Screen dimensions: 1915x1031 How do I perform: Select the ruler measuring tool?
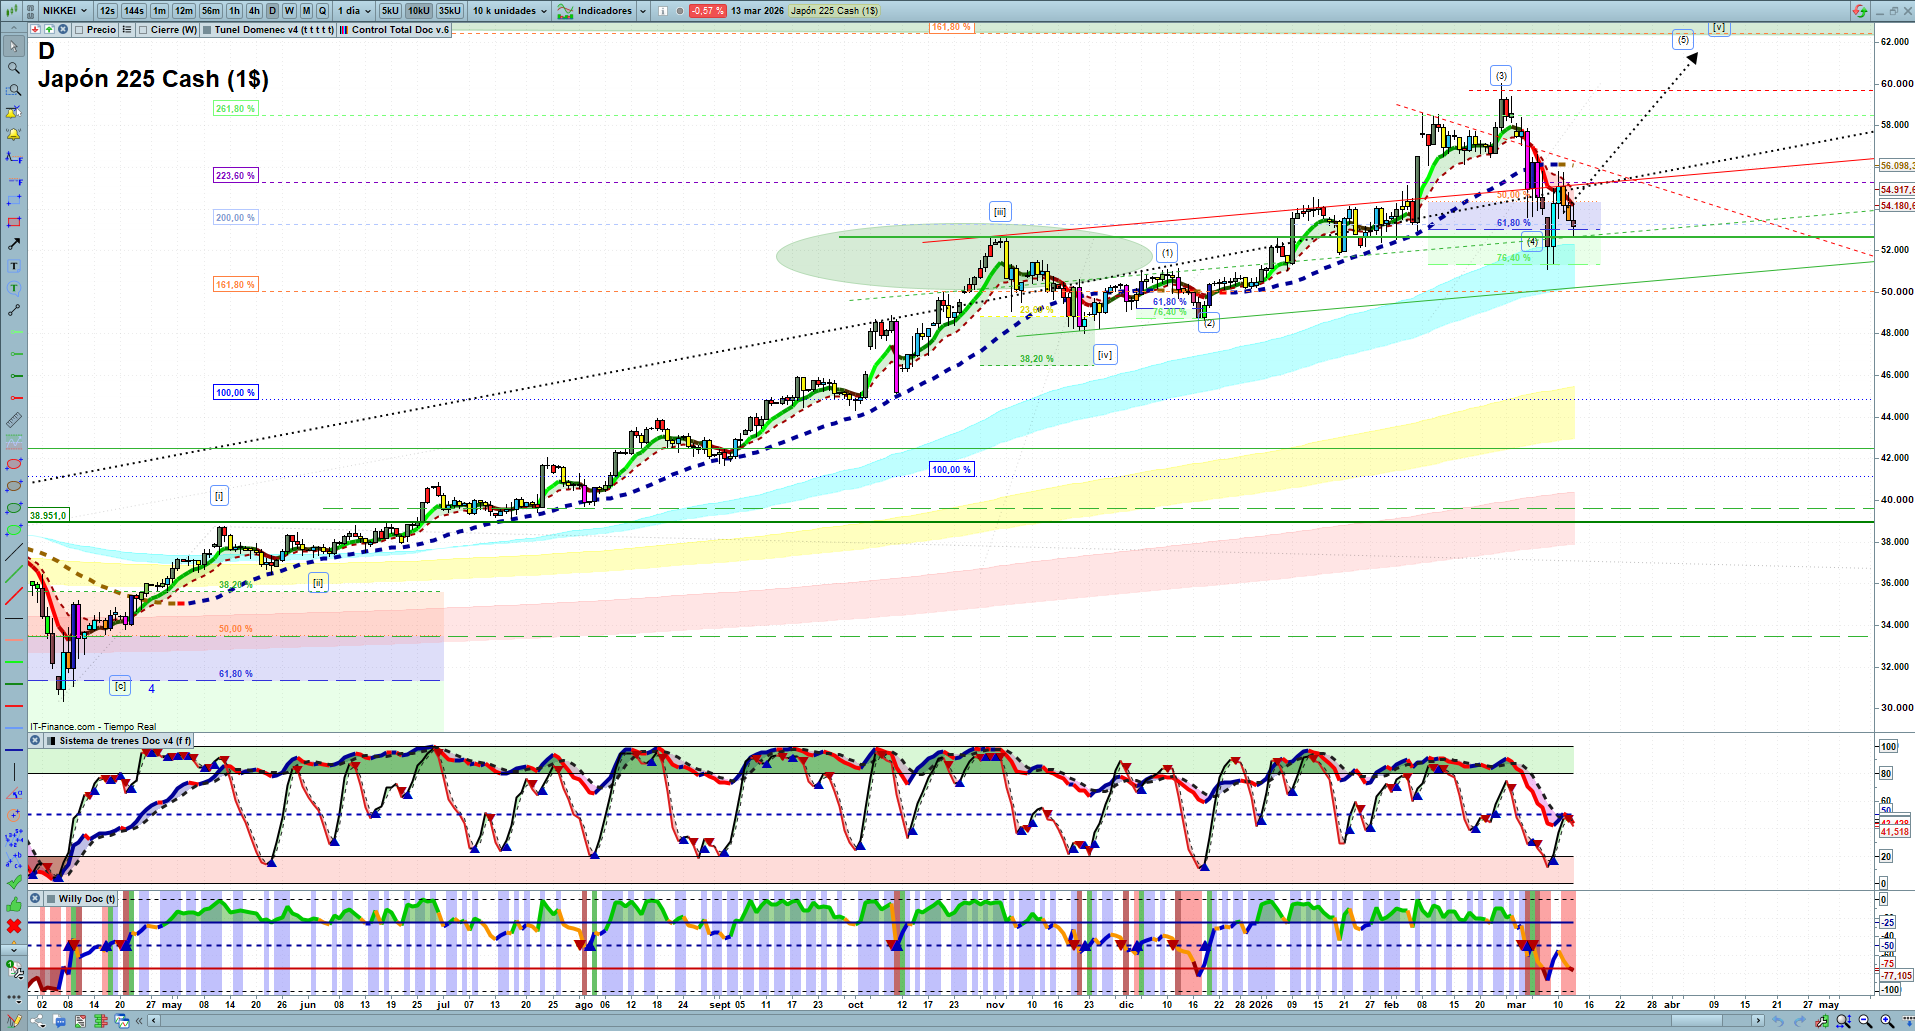(14, 420)
